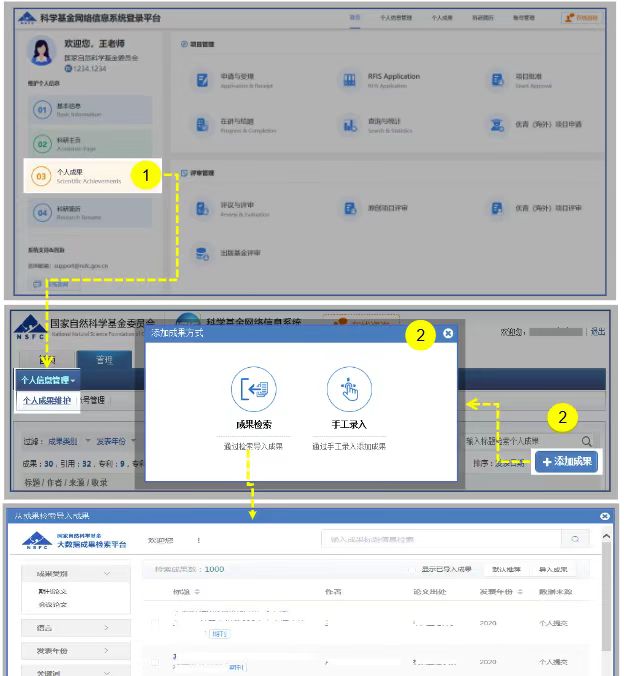624x676 pixels.
Task: Close the 添加成果方式 dialog
Action: click(448, 333)
